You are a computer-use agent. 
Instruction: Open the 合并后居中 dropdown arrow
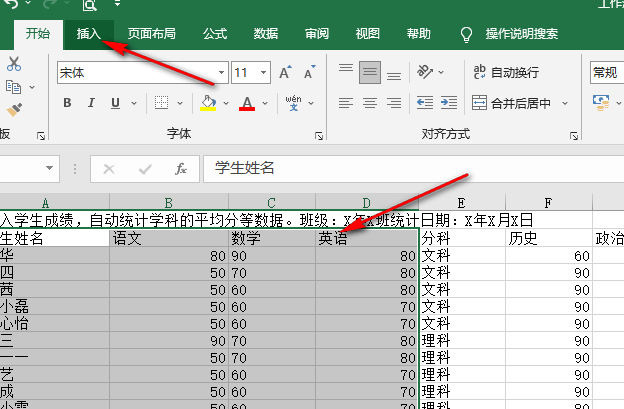pyautogui.click(x=565, y=103)
